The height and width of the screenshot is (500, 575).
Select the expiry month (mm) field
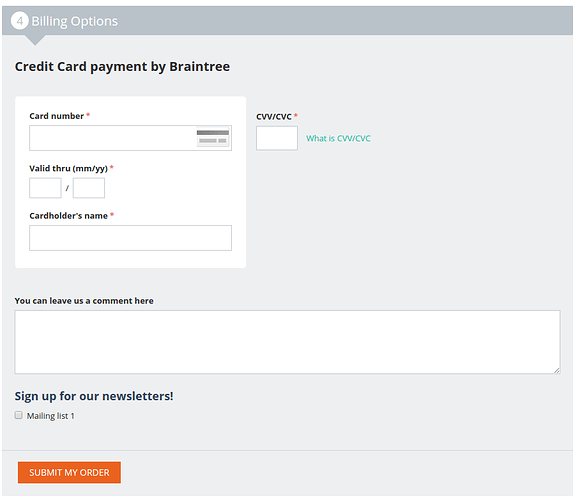pyautogui.click(x=45, y=188)
